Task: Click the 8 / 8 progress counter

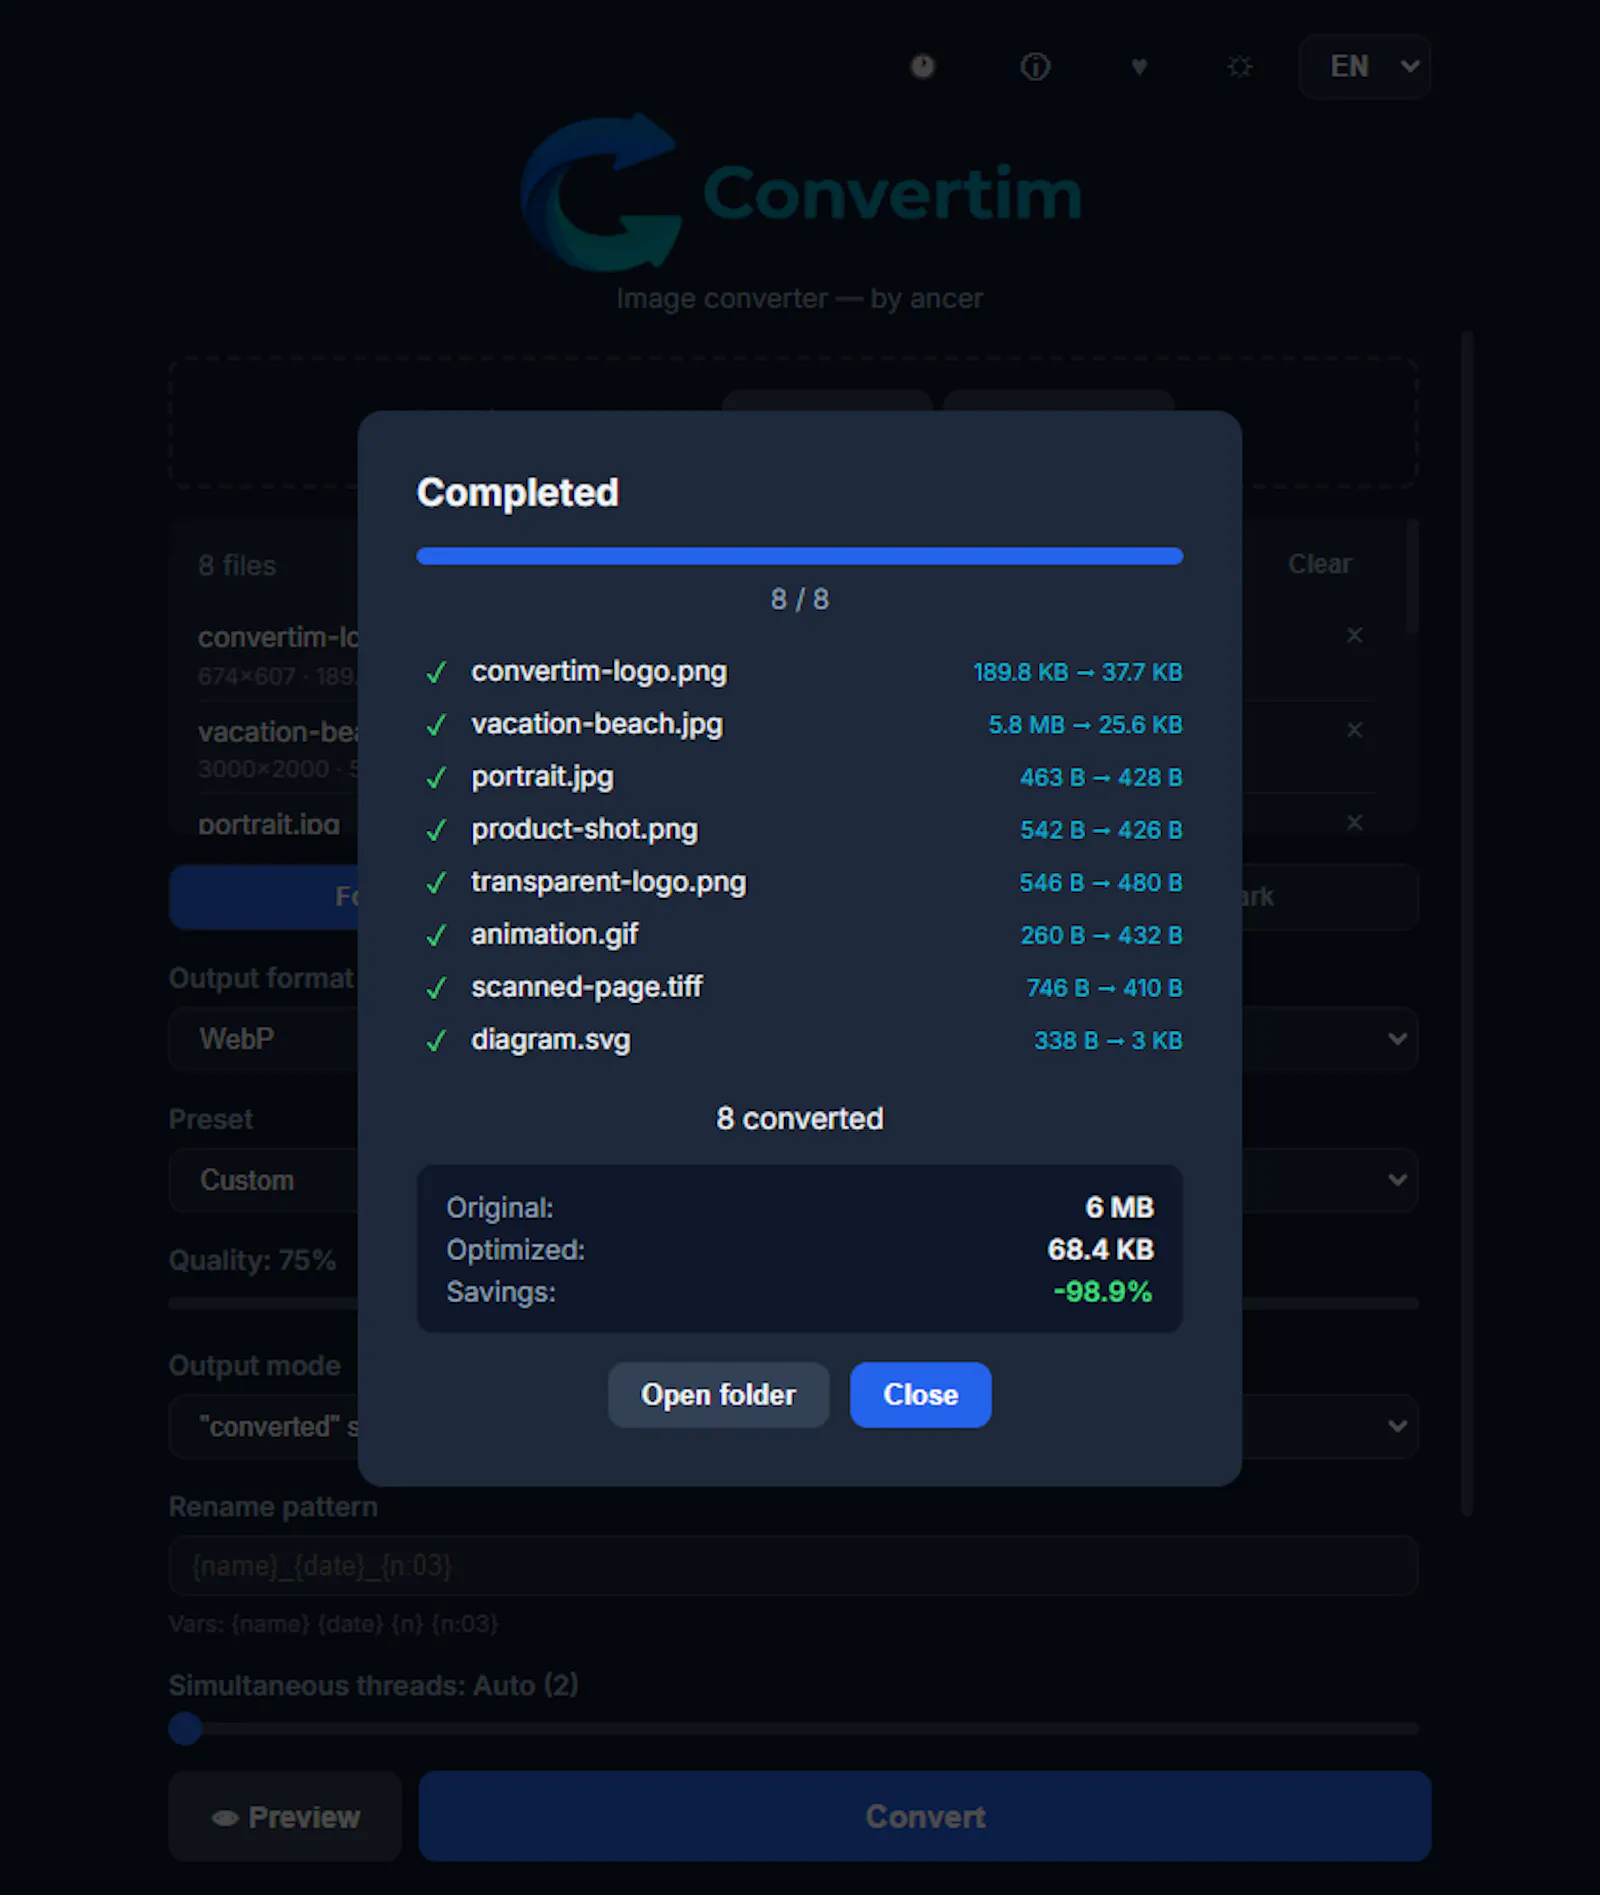Action: pyautogui.click(x=800, y=599)
